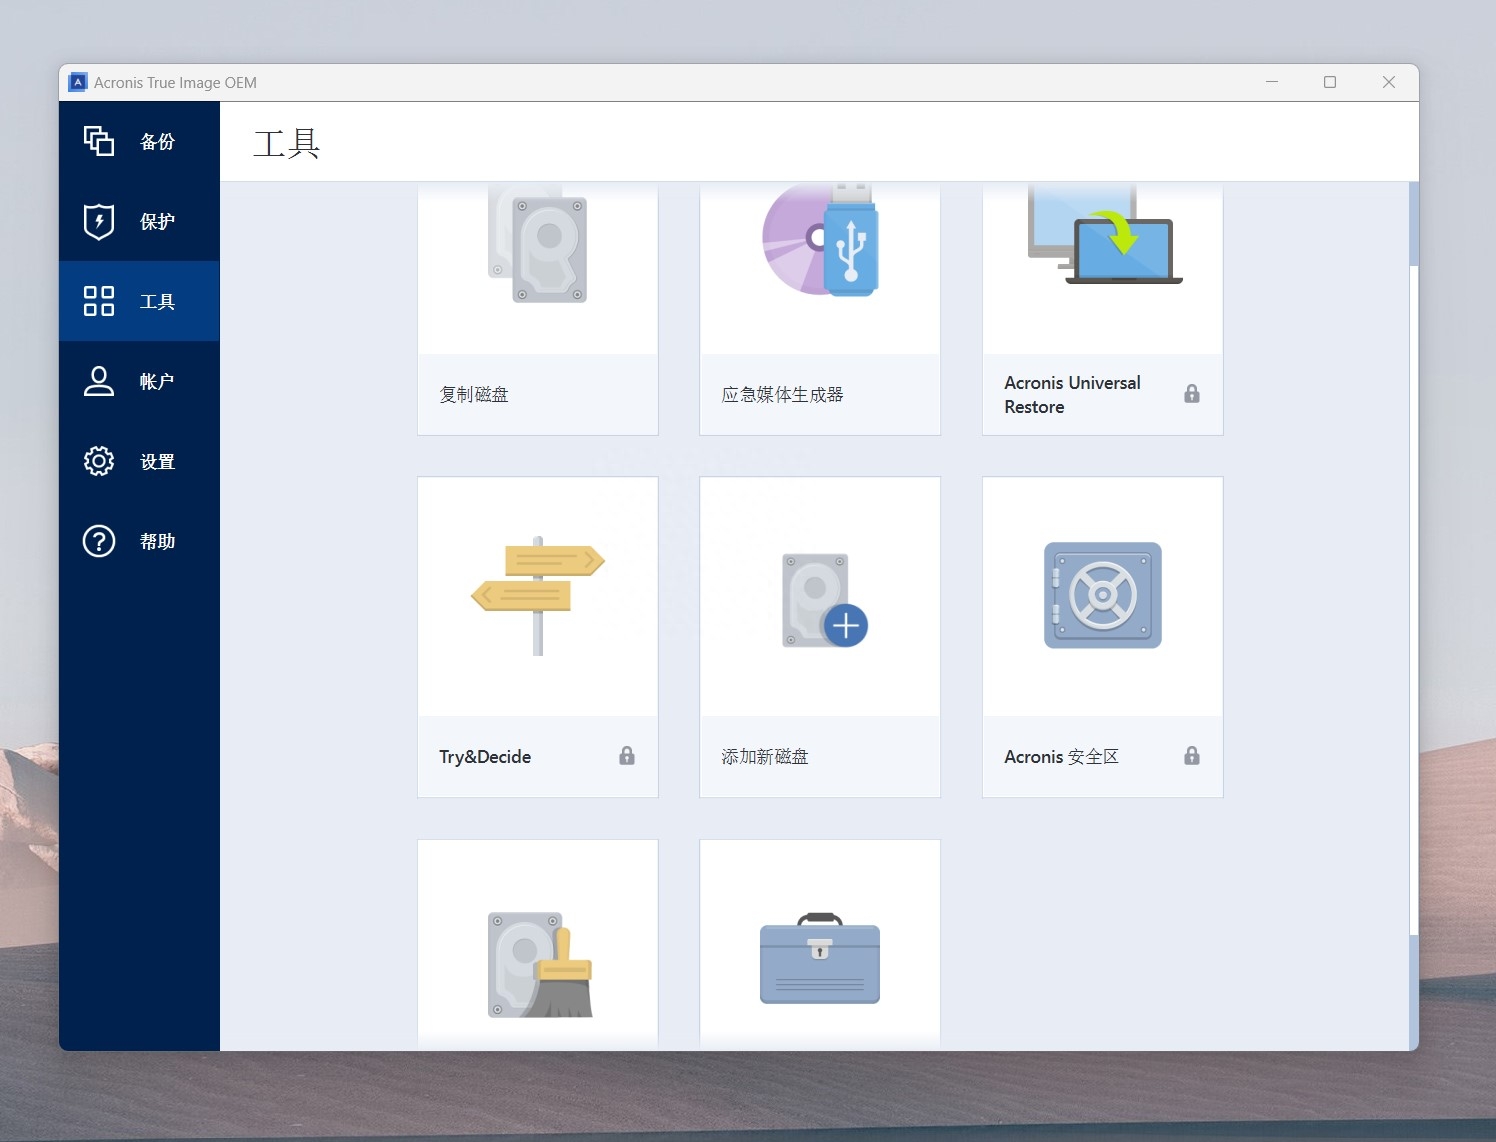This screenshot has height=1142, width=1496.
Task: Open the 添加新磁盘 label
Action: pyautogui.click(x=765, y=757)
